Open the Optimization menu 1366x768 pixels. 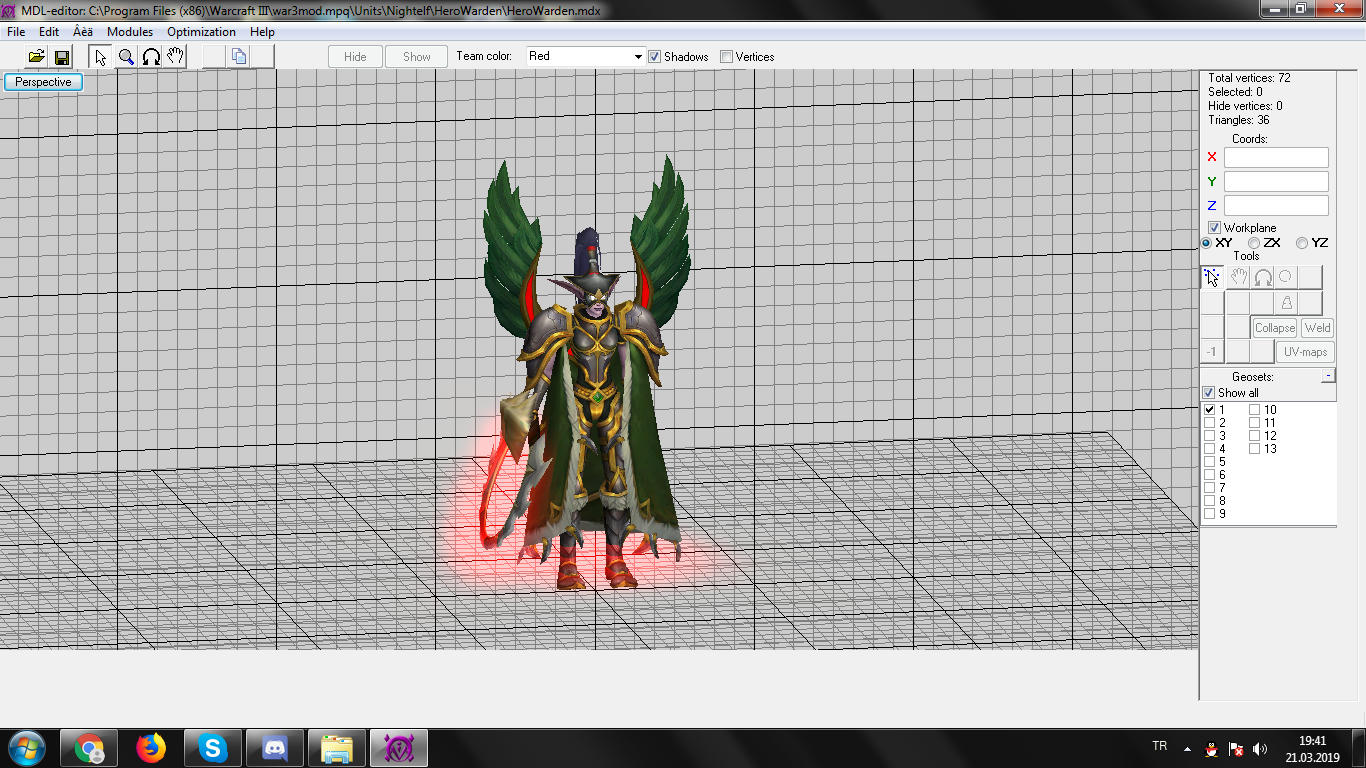[201, 32]
